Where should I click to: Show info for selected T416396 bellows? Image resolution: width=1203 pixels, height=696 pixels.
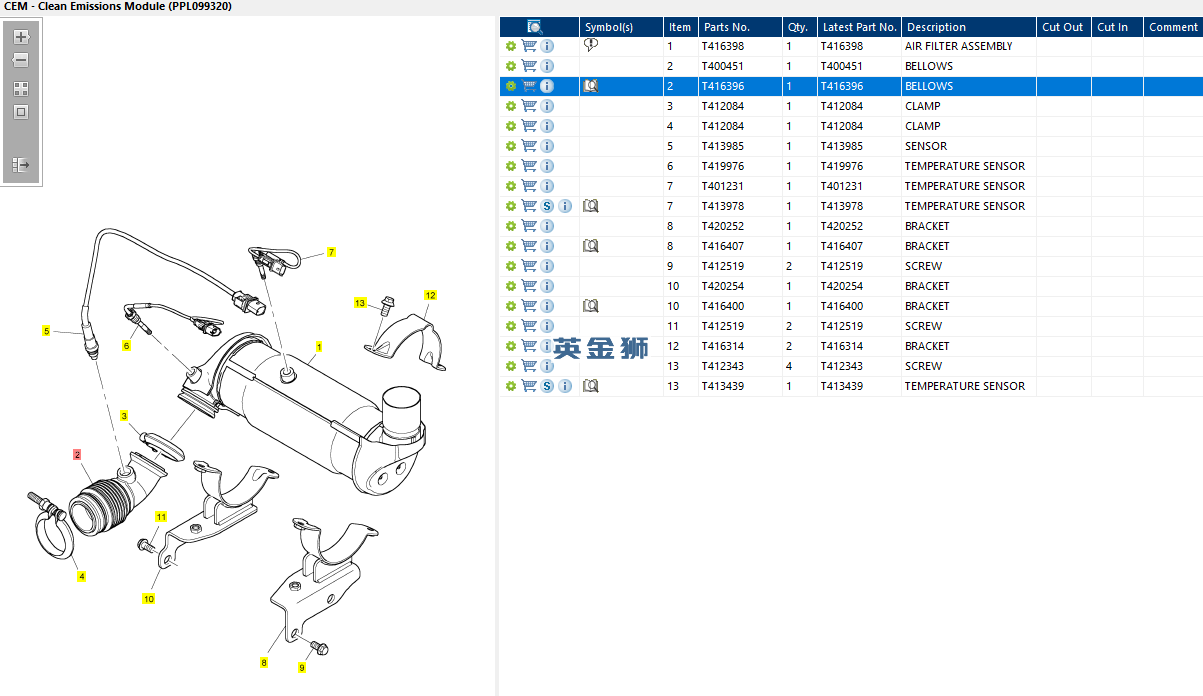547,86
